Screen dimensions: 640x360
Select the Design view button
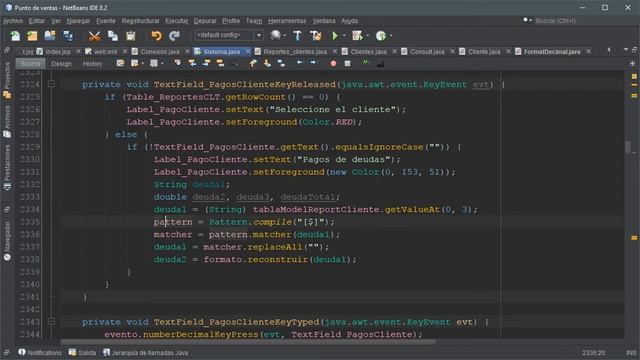[61, 64]
